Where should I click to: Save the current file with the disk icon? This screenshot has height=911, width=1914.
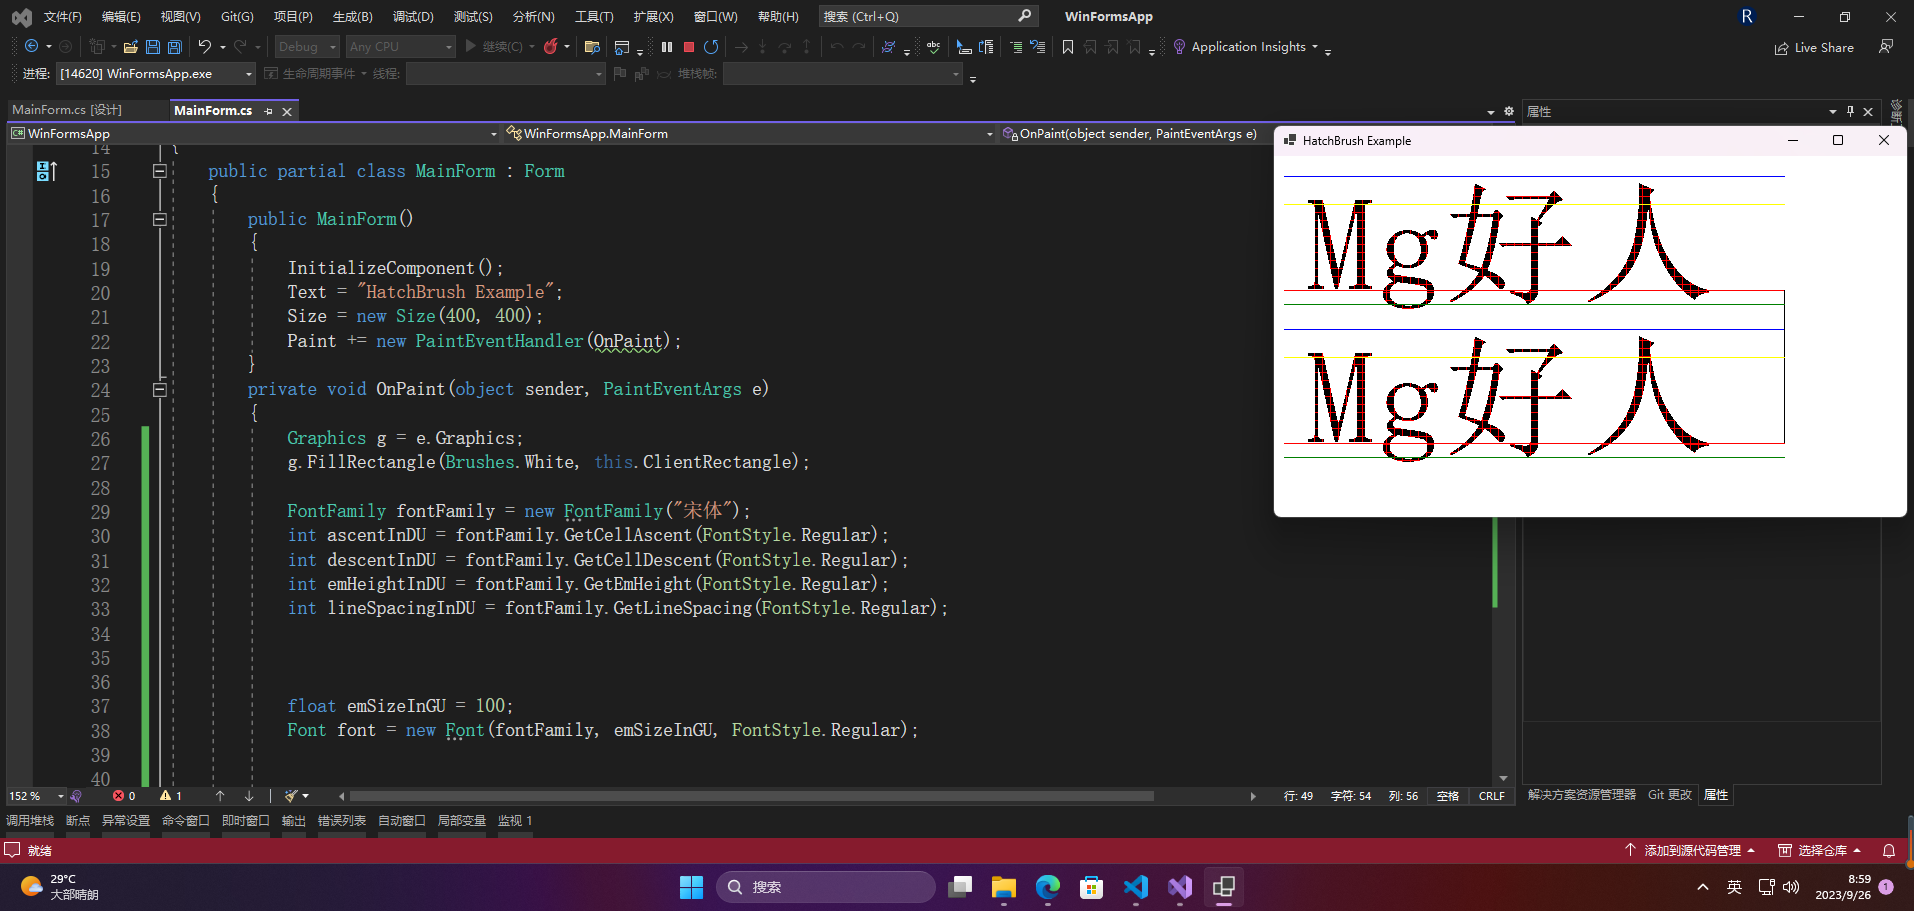153,46
